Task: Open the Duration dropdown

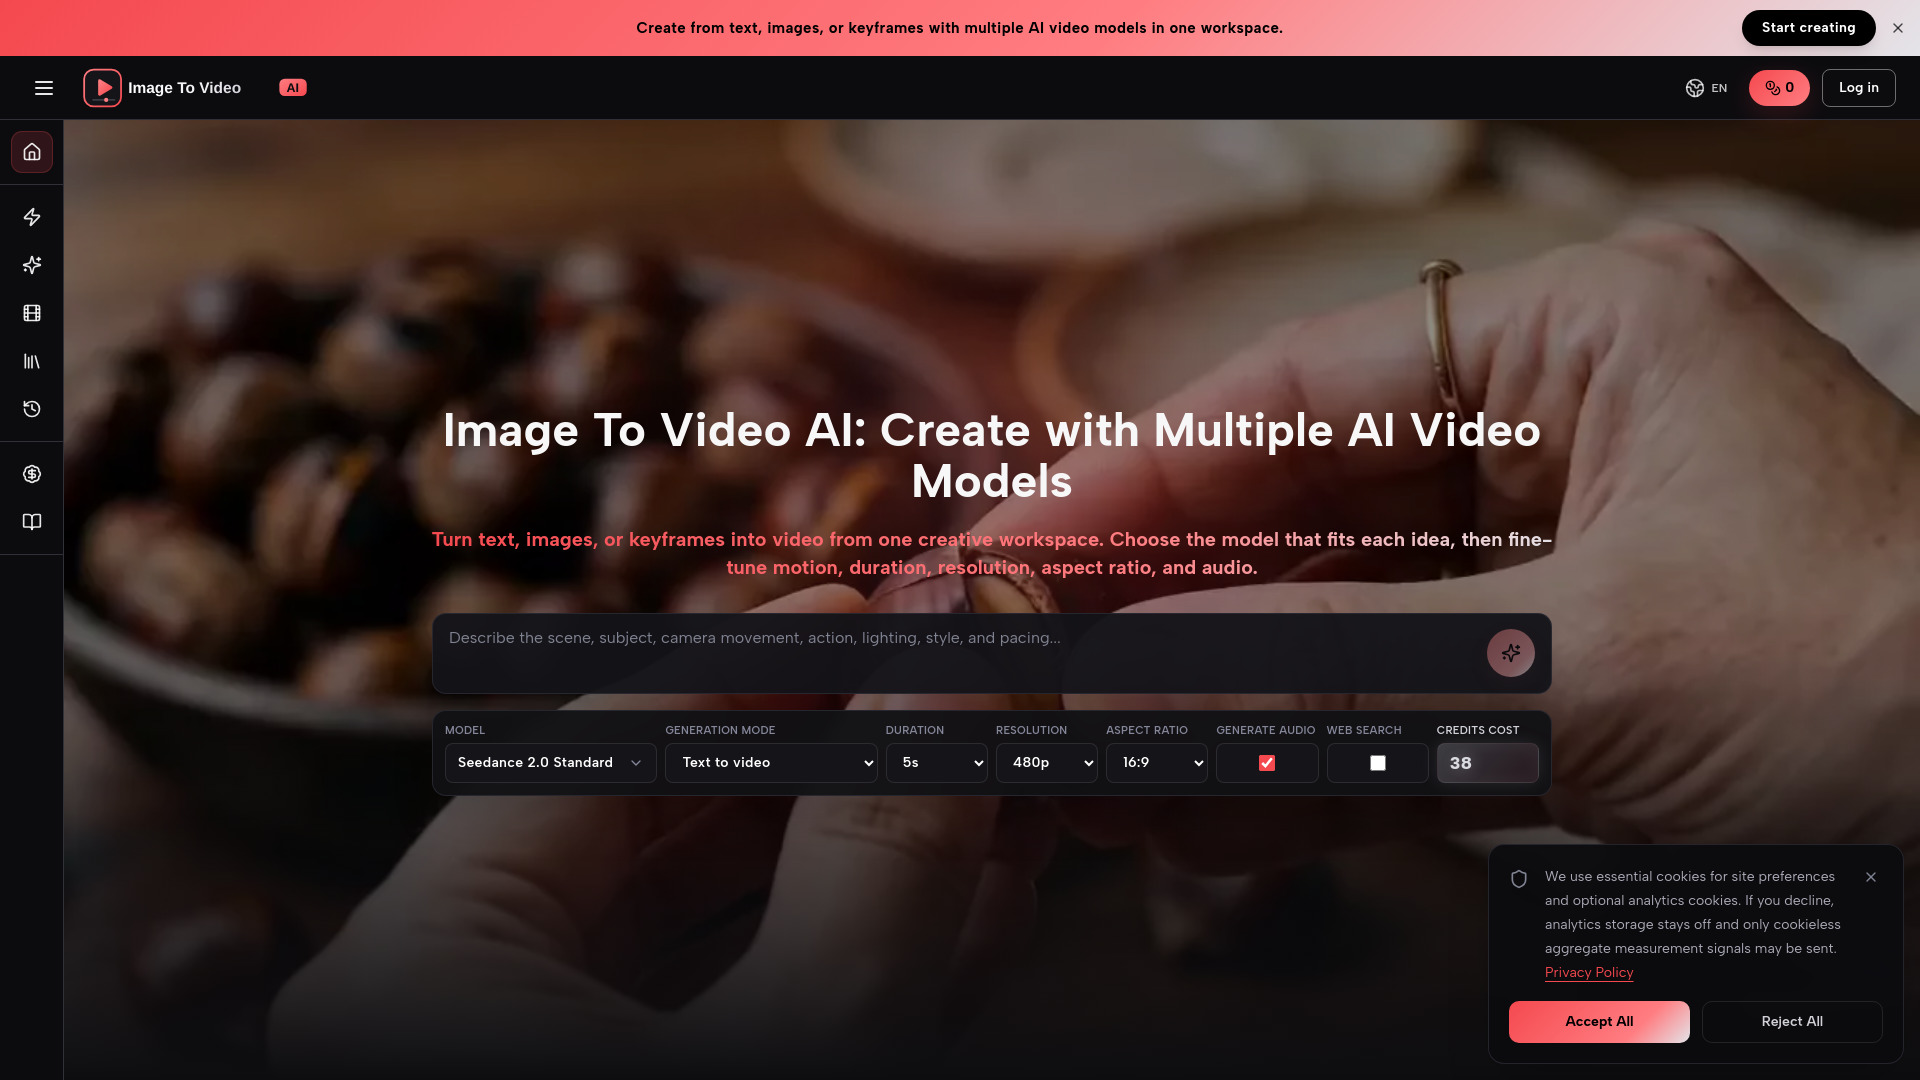Action: click(x=936, y=763)
